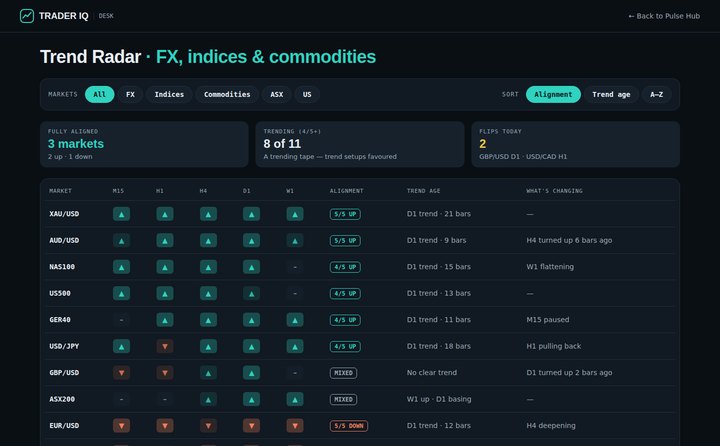Screen dimensions: 720x446
Task: Filter markets by ASX
Action: tap(276, 95)
